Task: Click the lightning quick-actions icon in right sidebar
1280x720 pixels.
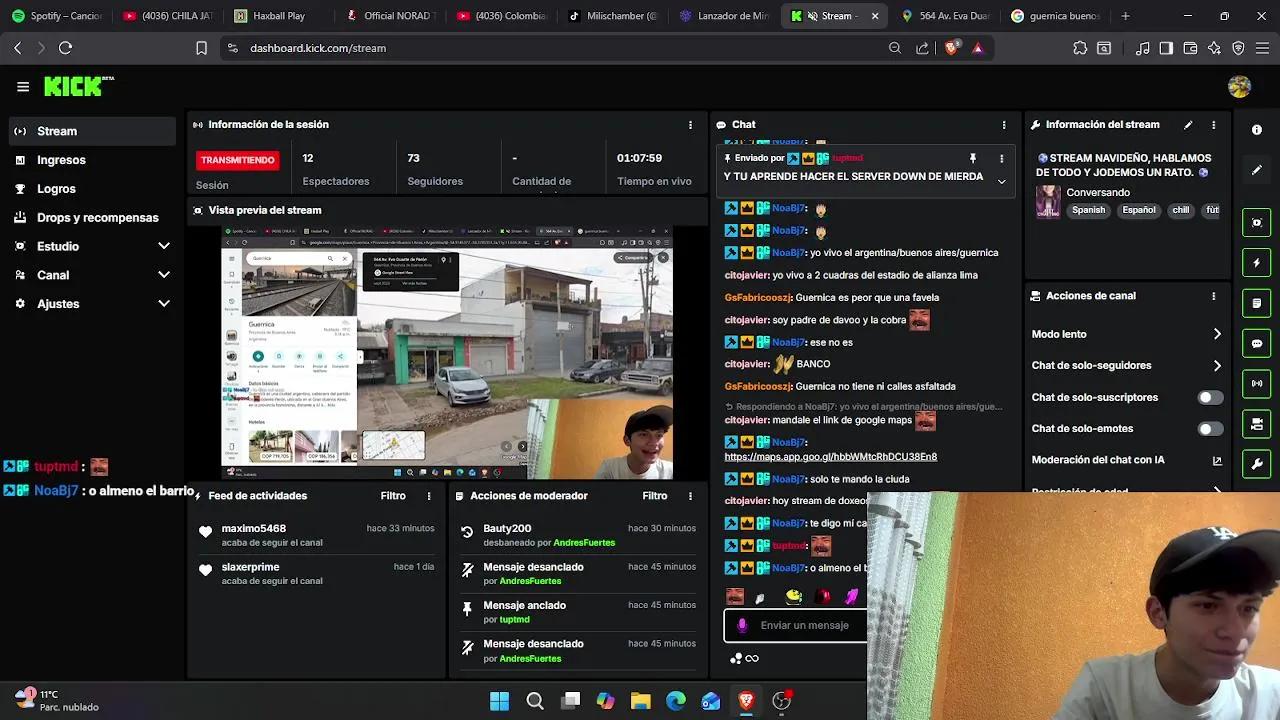Action: pos(1257,262)
